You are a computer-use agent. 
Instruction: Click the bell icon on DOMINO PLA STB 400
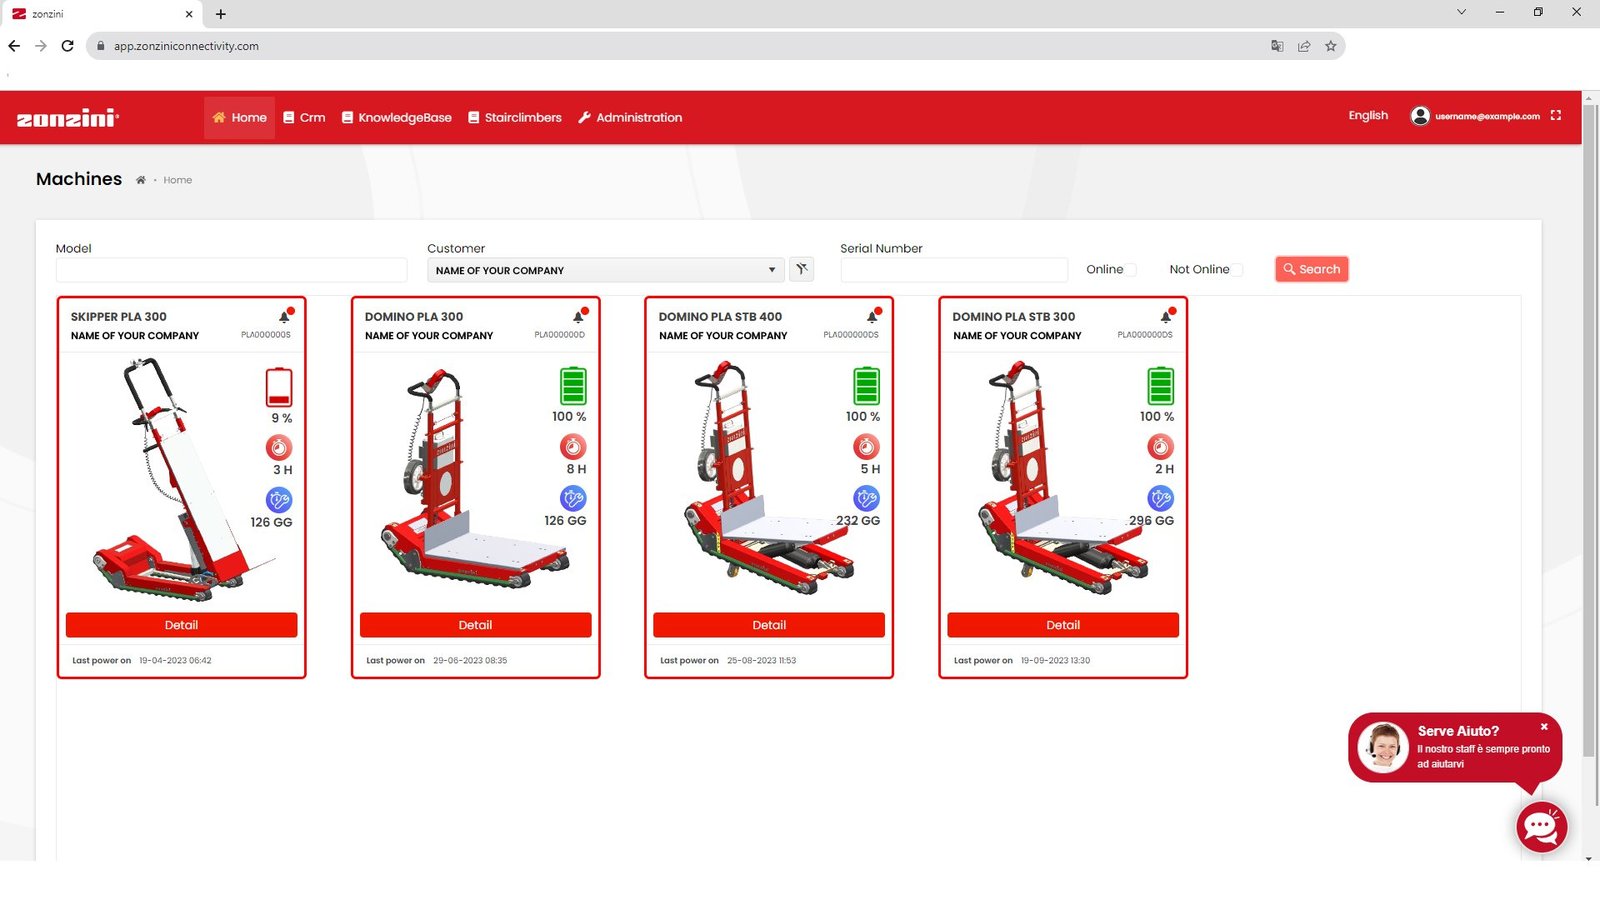873,316
